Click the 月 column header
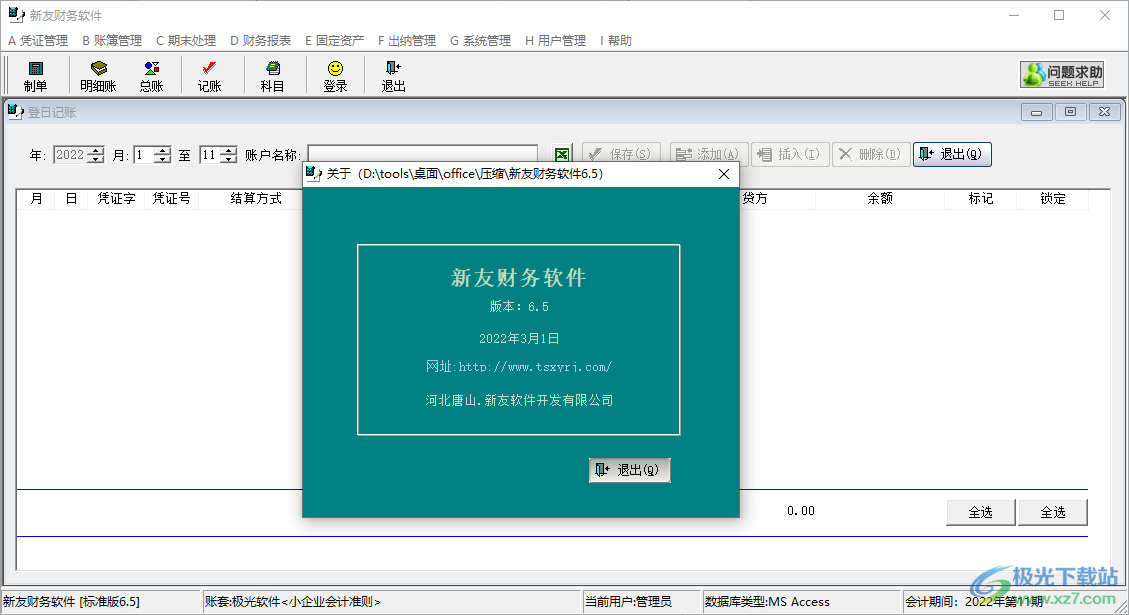 point(37,199)
